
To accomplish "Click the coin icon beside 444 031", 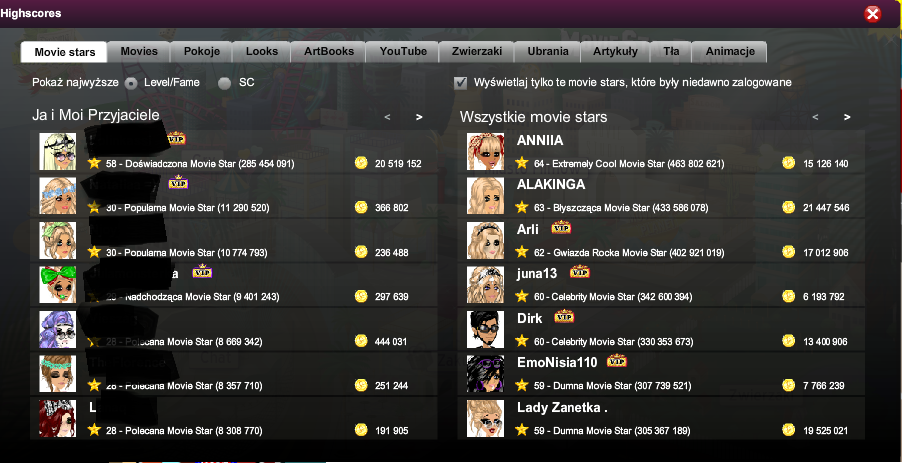I will (x=361, y=341).
